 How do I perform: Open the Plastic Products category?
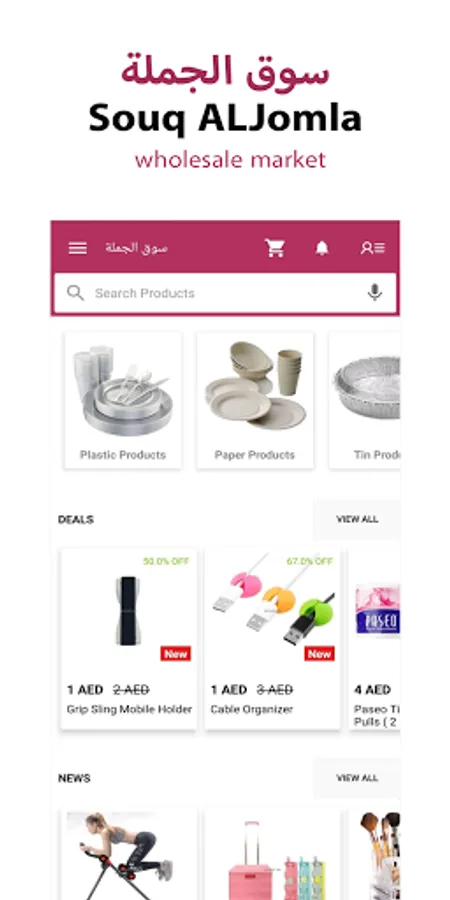(x=123, y=400)
